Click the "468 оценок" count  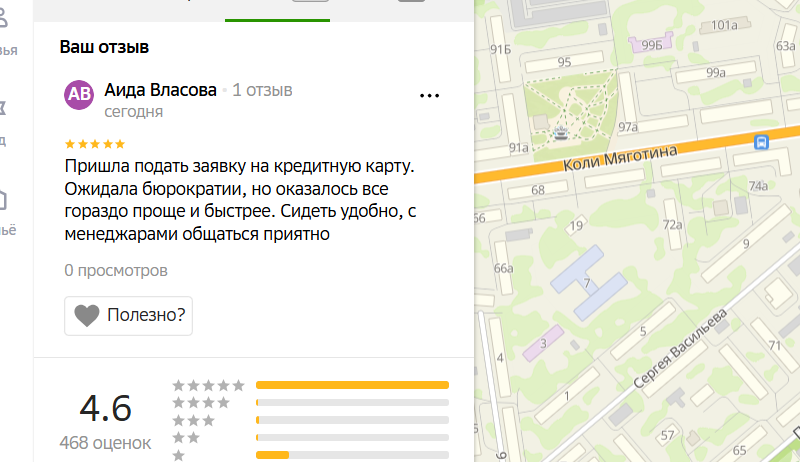105,443
